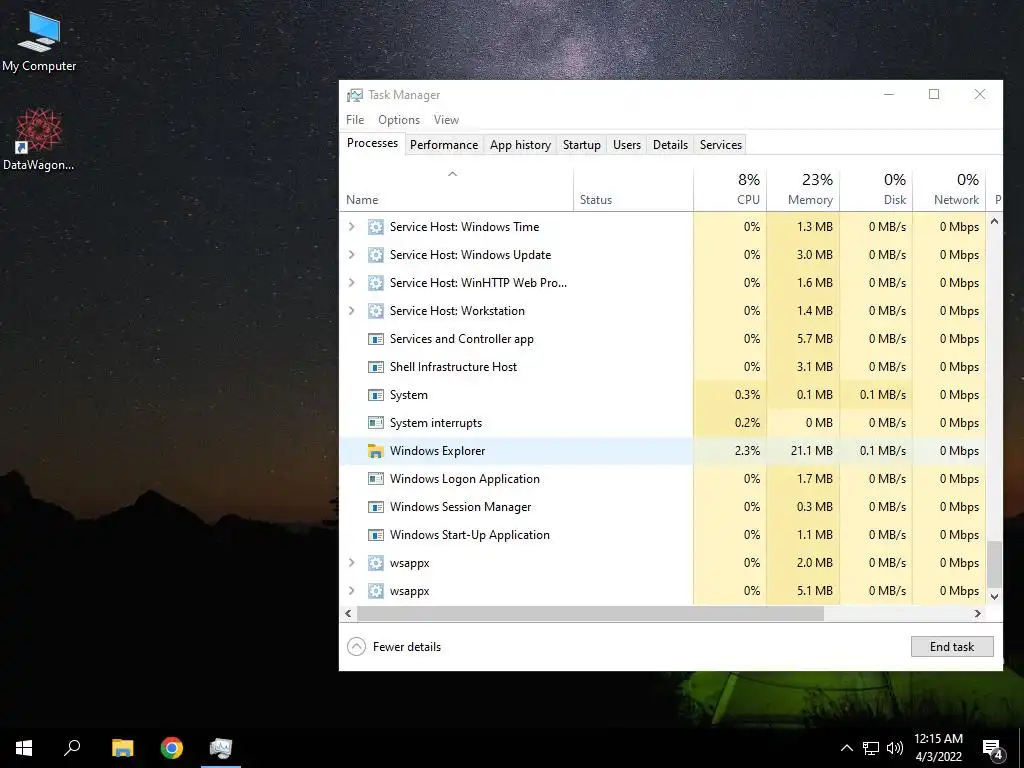Click the horizontal scrollbar thumb

tap(590, 613)
